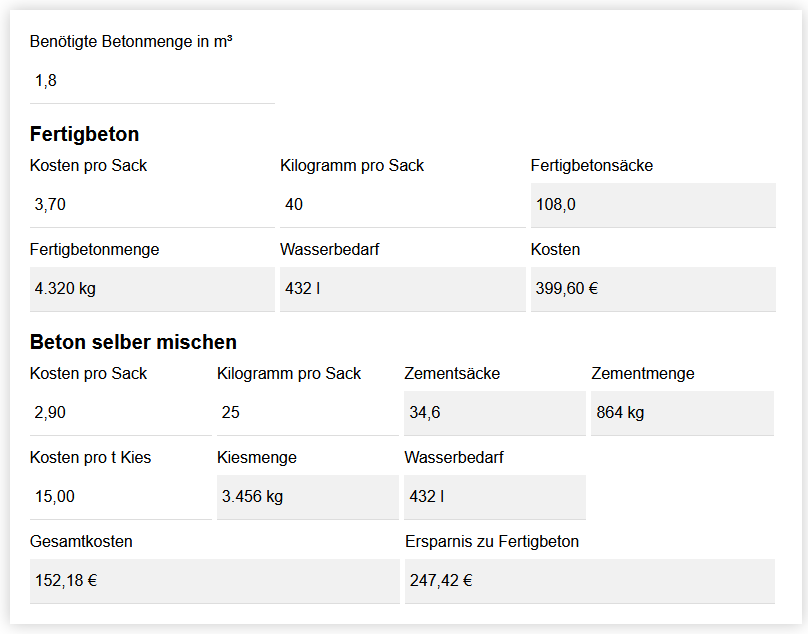The height and width of the screenshot is (634, 808).
Task: Select the Fertigbetonsäcke result field
Action: [x=653, y=205]
